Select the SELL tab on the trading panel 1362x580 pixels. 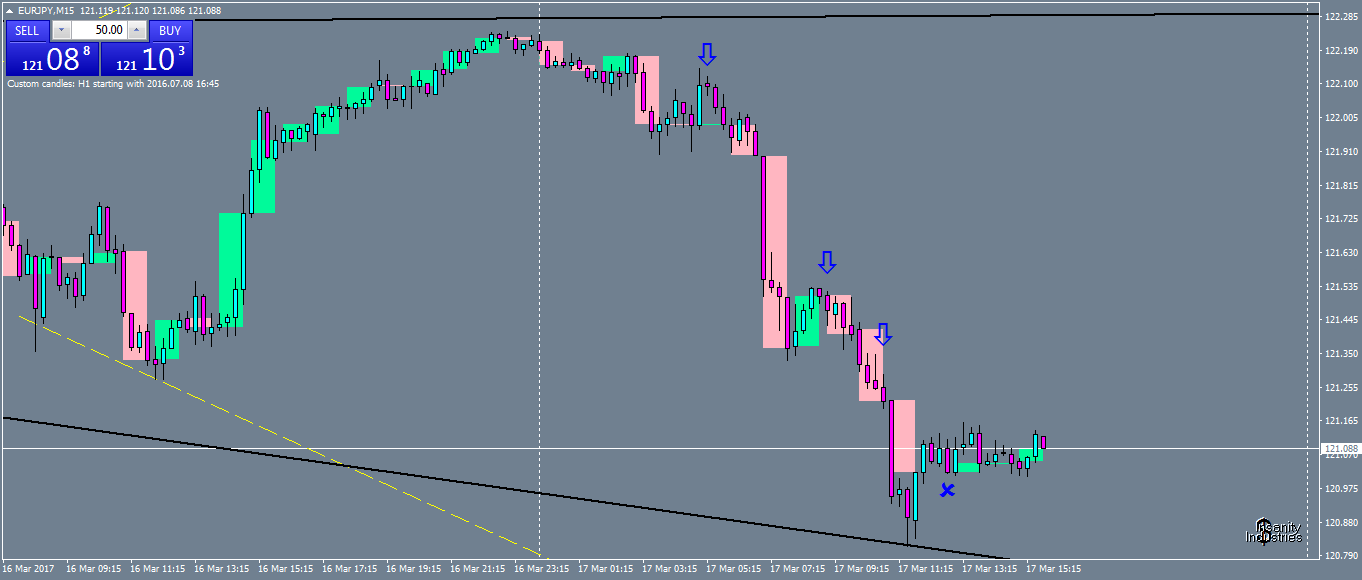[x=25, y=31]
